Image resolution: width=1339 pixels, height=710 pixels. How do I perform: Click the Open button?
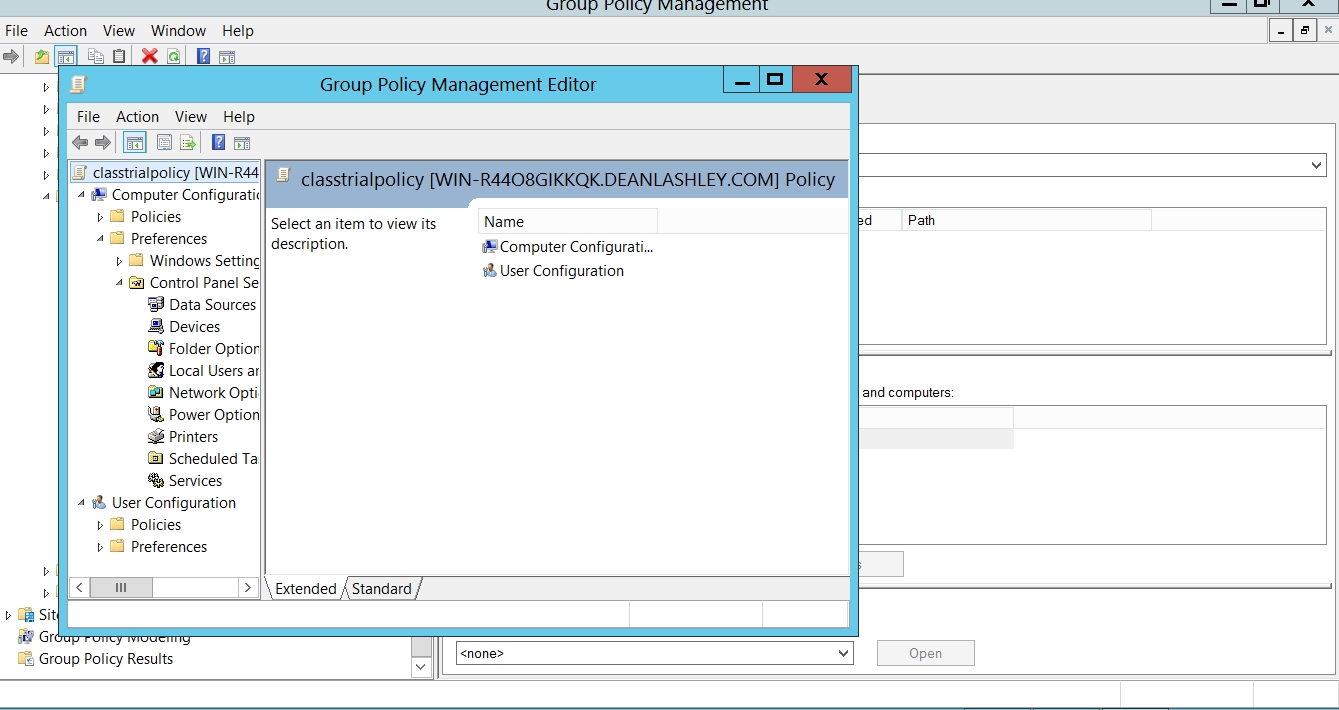point(925,653)
